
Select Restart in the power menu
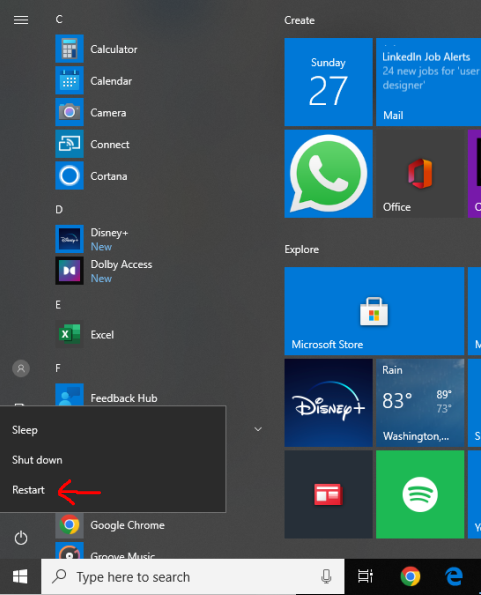[x=113, y=490]
